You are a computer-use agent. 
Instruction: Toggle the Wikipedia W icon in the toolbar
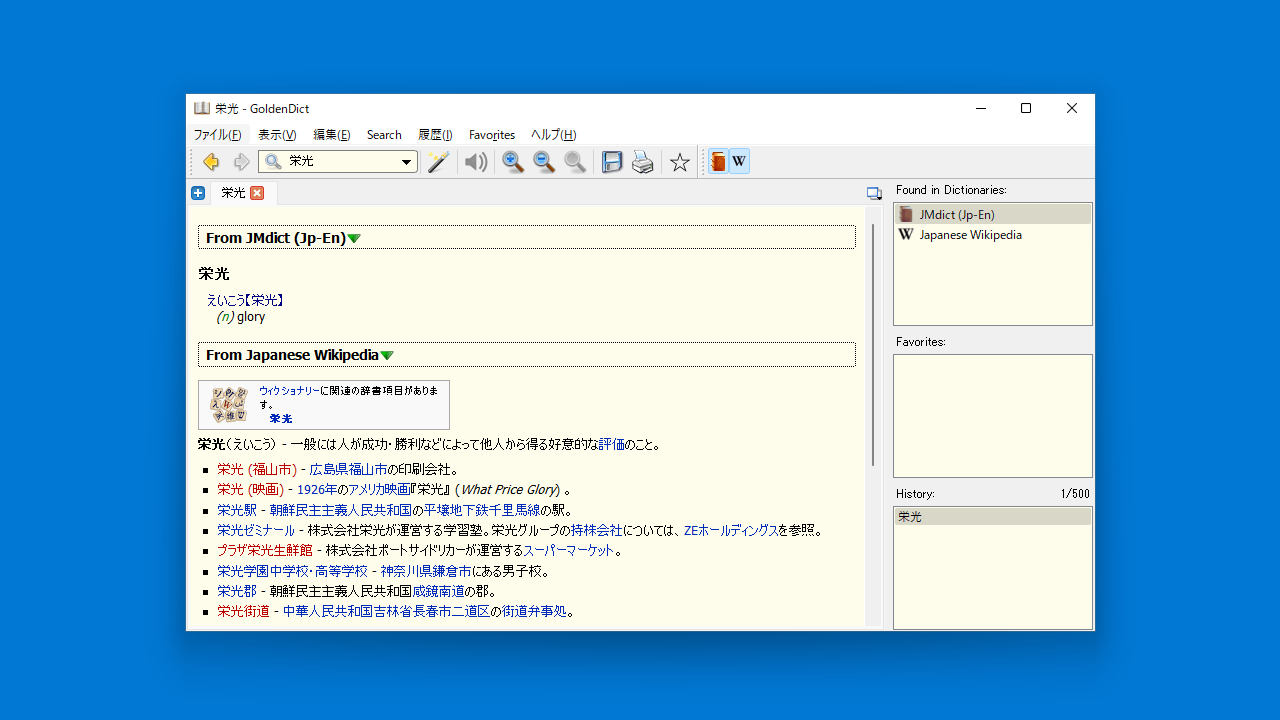739,161
